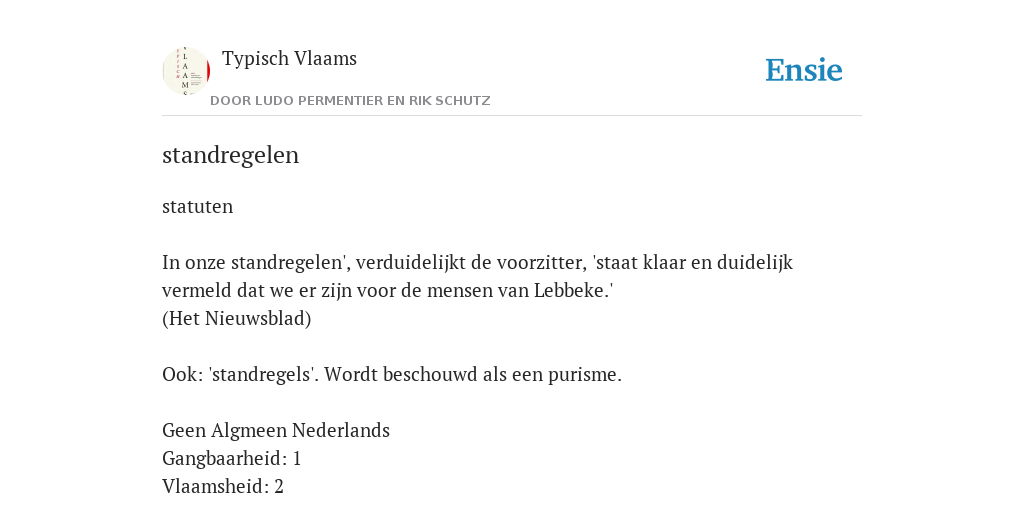
Task: Click the 'Geen Algmeen Nederlands' label
Action: (x=276, y=431)
